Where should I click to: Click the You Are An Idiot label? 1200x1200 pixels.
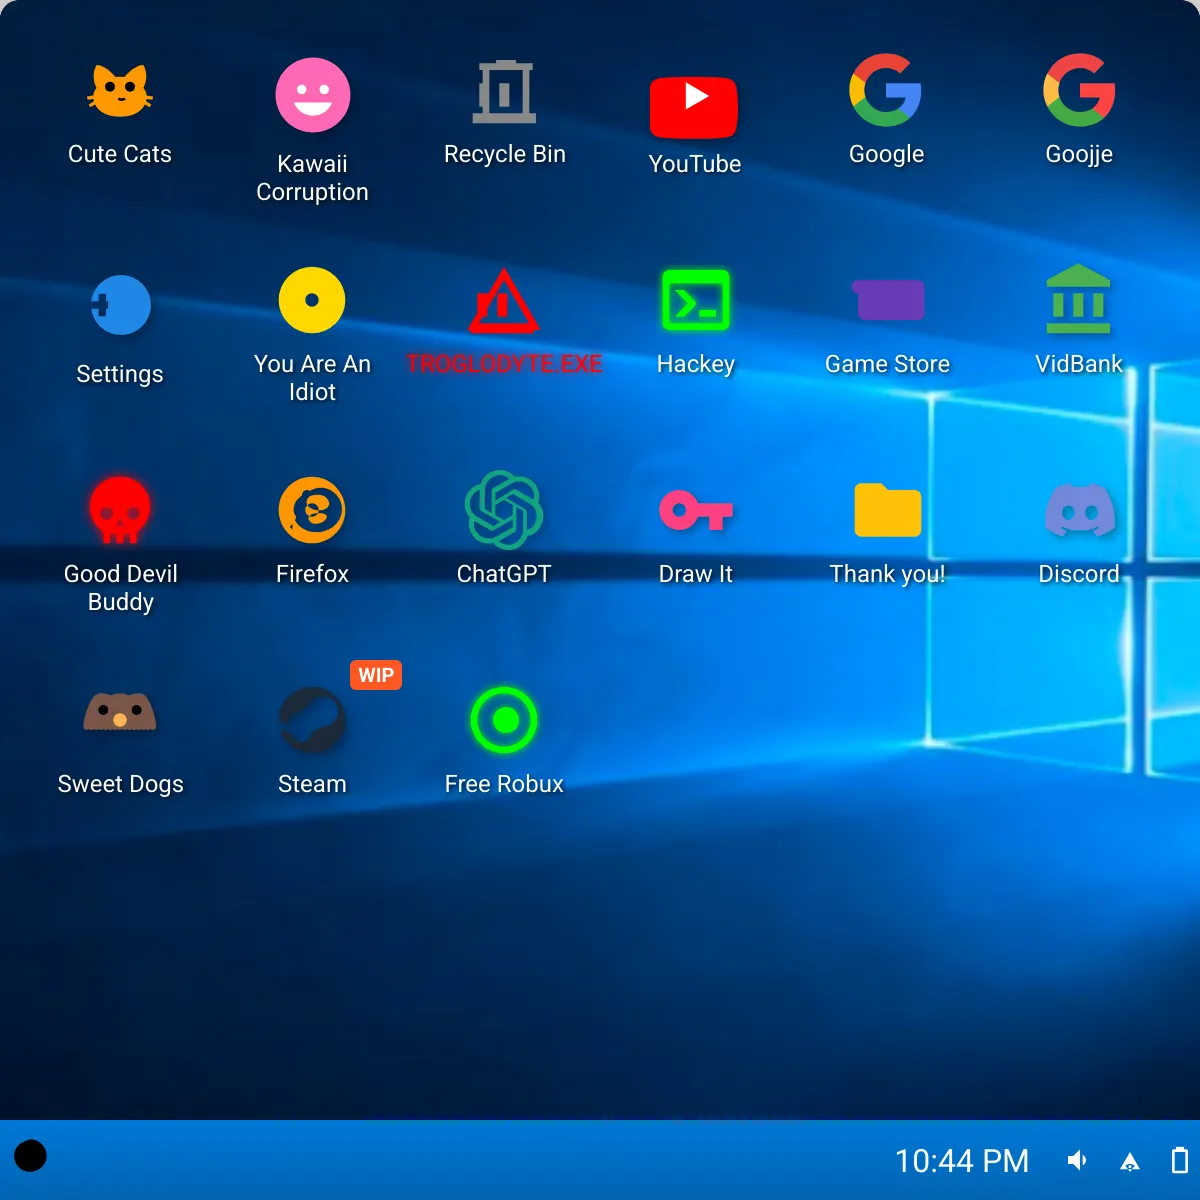(x=312, y=378)
